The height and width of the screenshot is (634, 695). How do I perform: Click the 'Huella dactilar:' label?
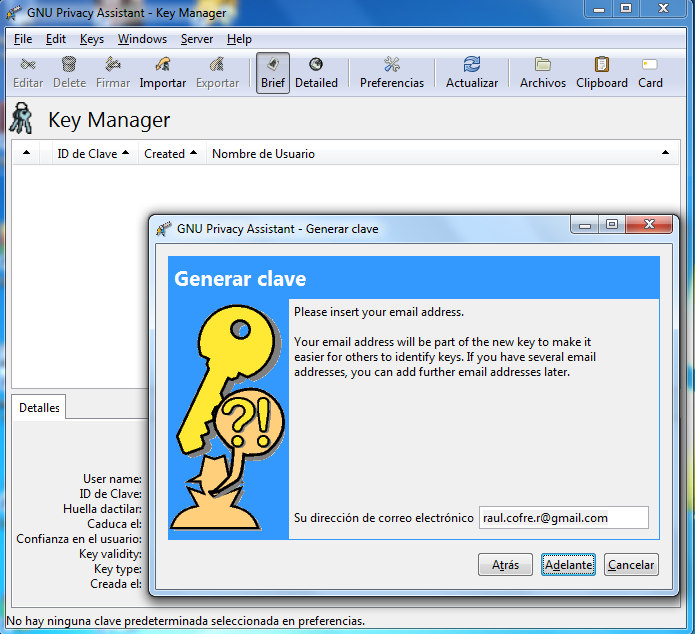102,509
